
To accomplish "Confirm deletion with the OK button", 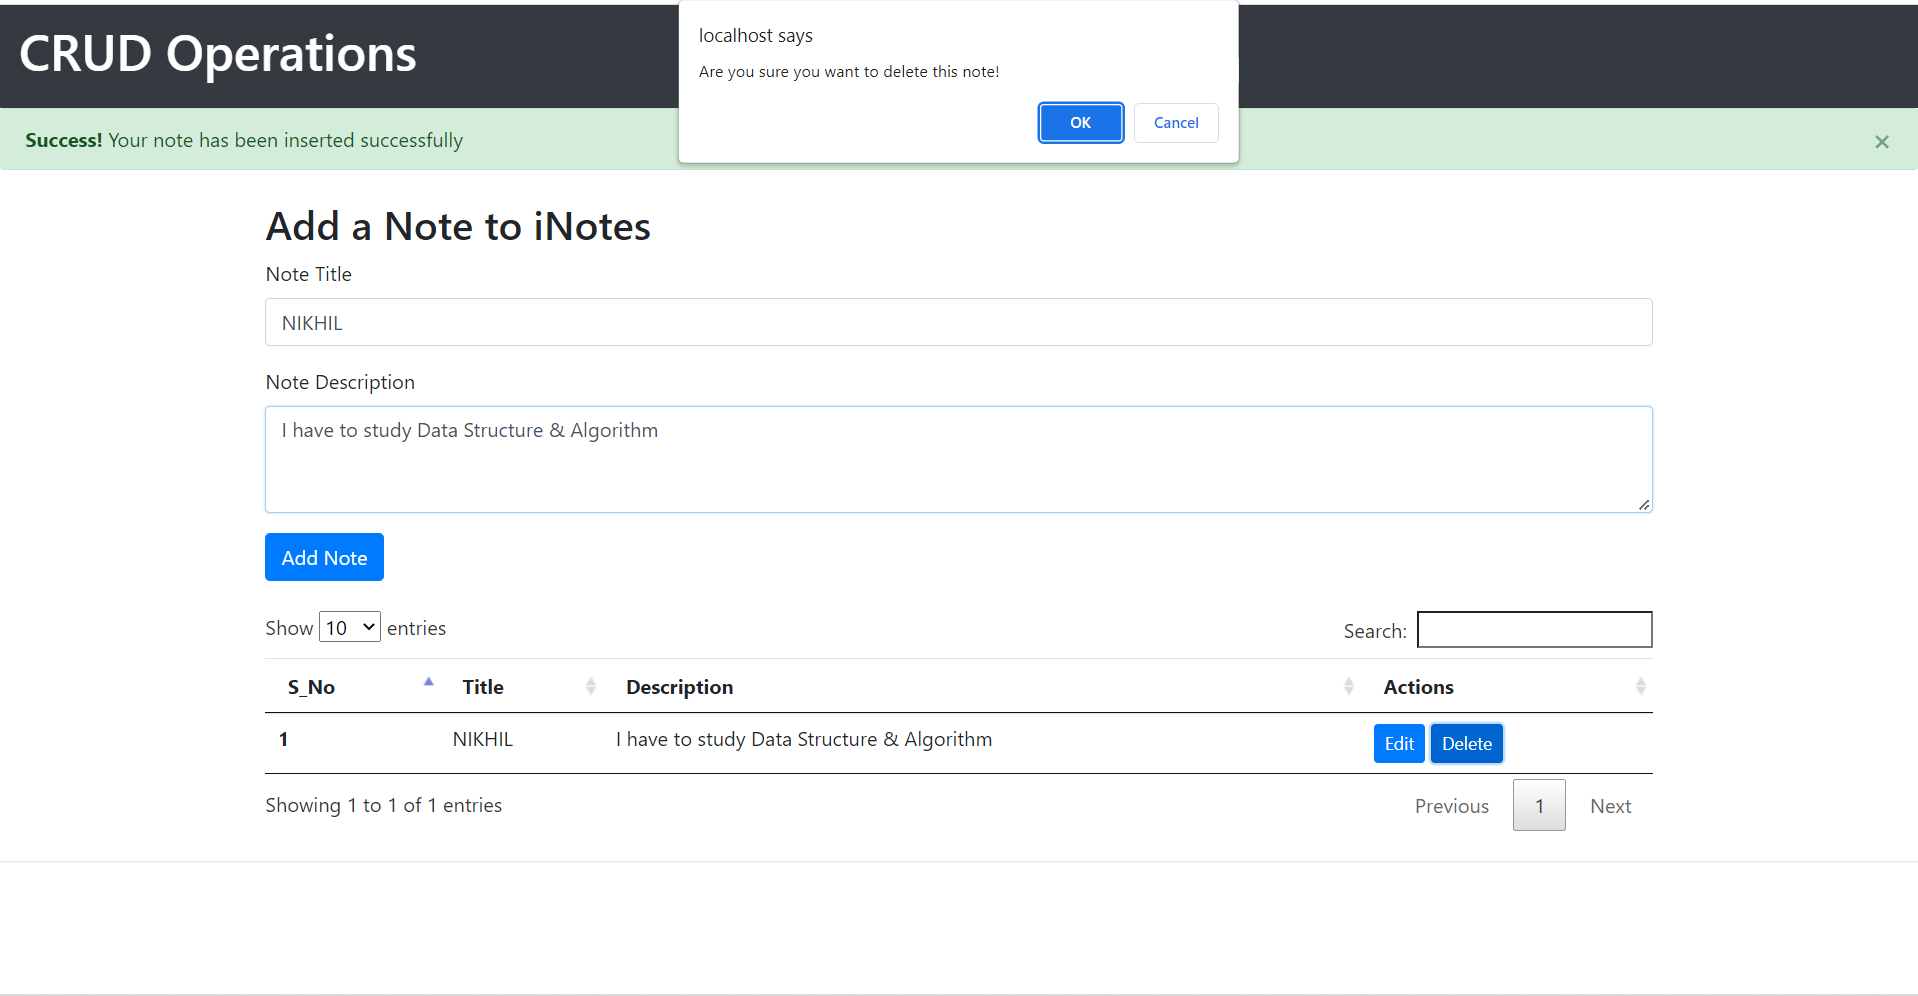I will (x=1080, y=123).
